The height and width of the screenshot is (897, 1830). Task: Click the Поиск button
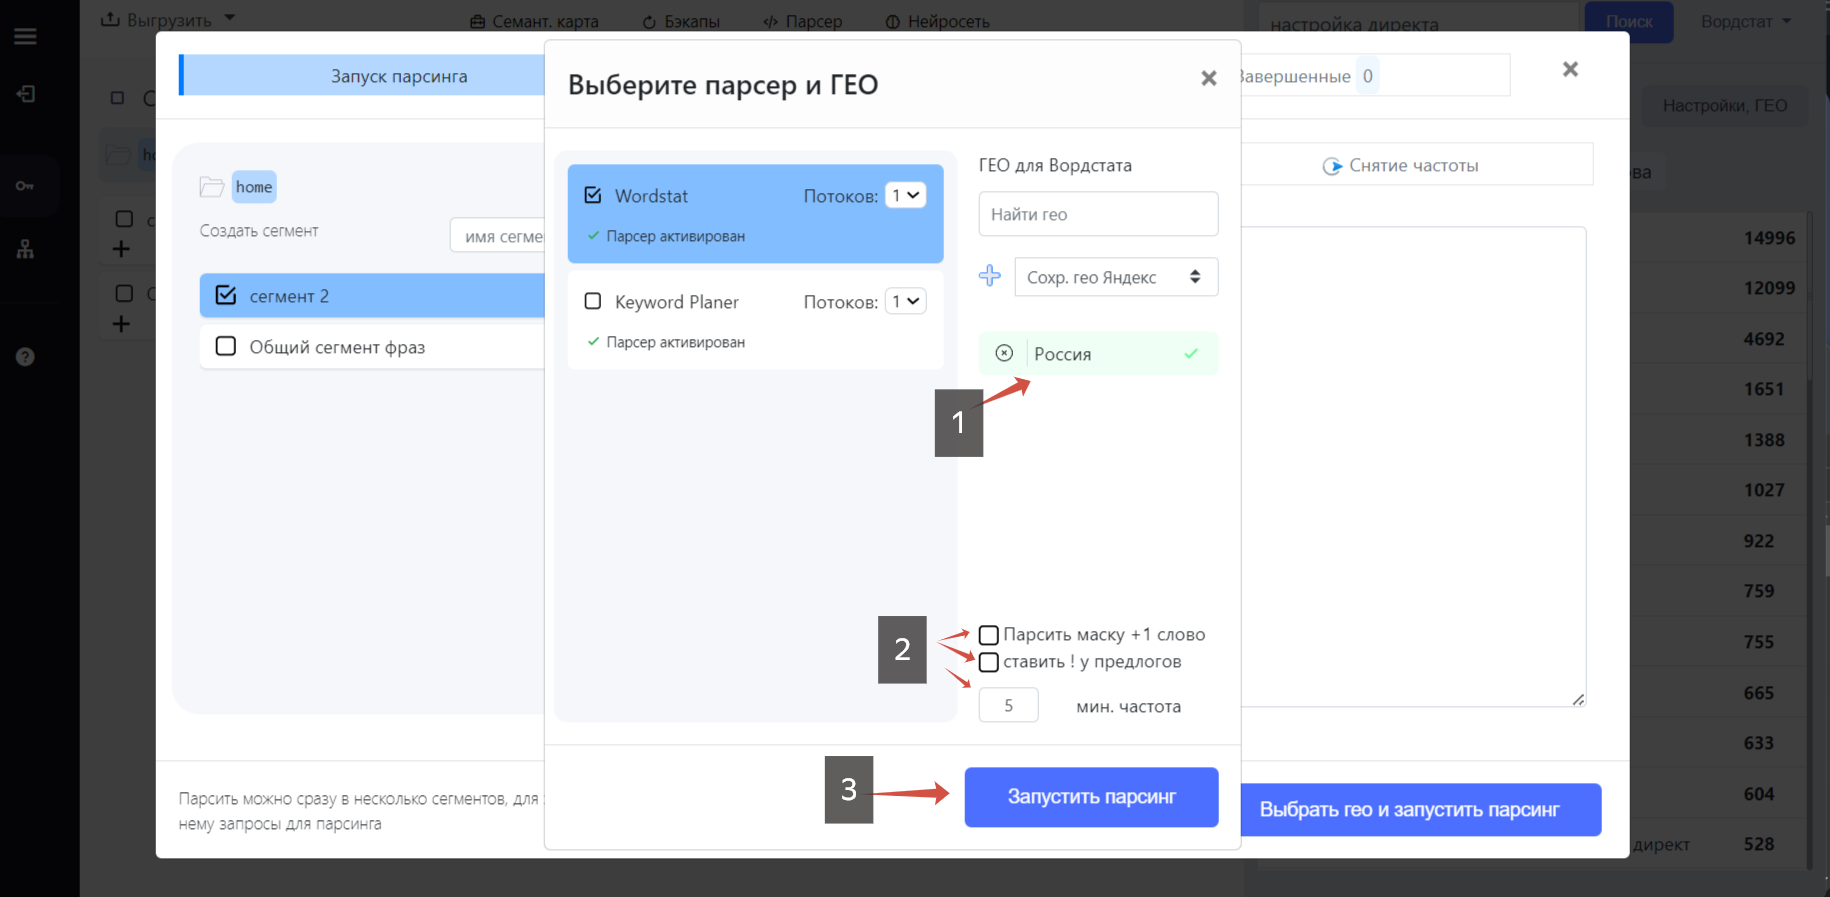coord(1629,21)
